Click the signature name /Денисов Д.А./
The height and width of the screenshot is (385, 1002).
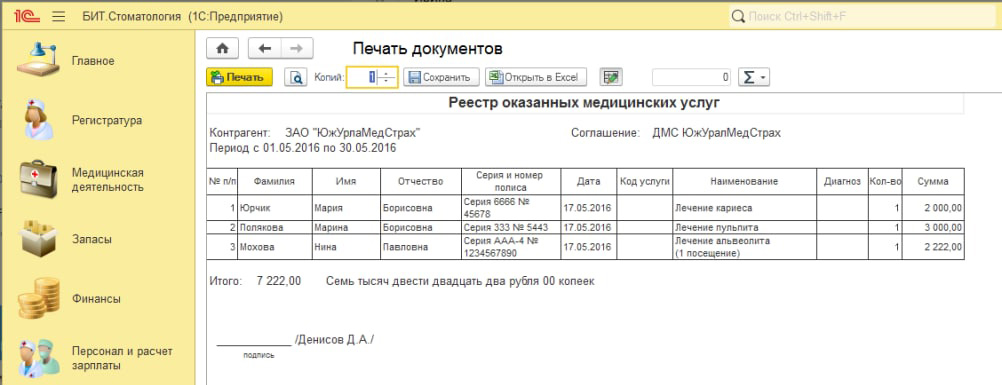334,340
